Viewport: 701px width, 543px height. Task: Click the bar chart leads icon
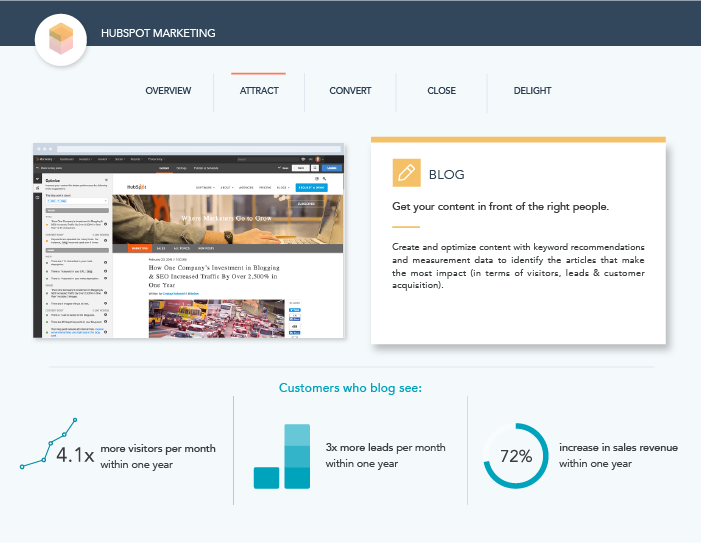click(282, 456)
